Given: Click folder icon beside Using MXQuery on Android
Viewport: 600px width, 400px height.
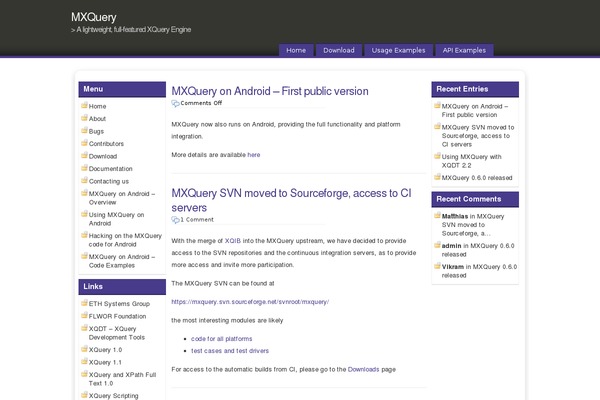Looking at the screenshot, I should pyautogui.click(x=85, y=214).
